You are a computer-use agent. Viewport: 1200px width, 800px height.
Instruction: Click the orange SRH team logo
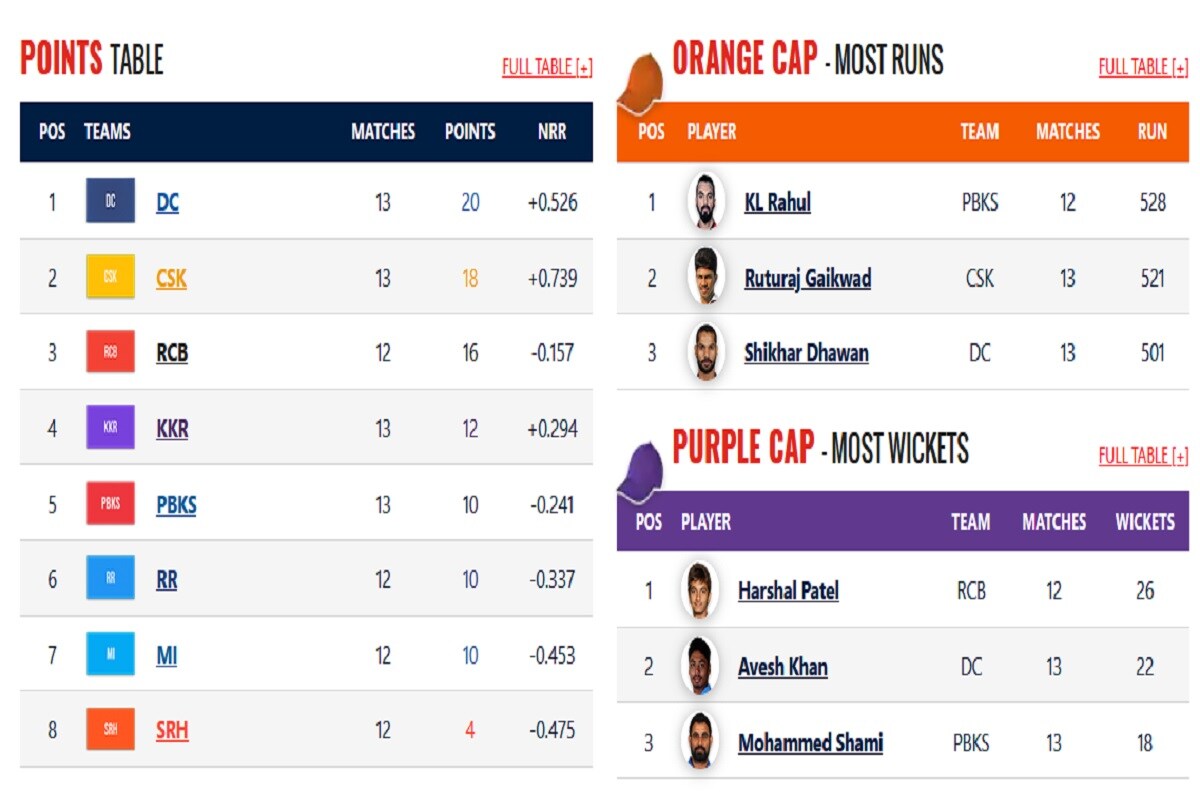110,730
